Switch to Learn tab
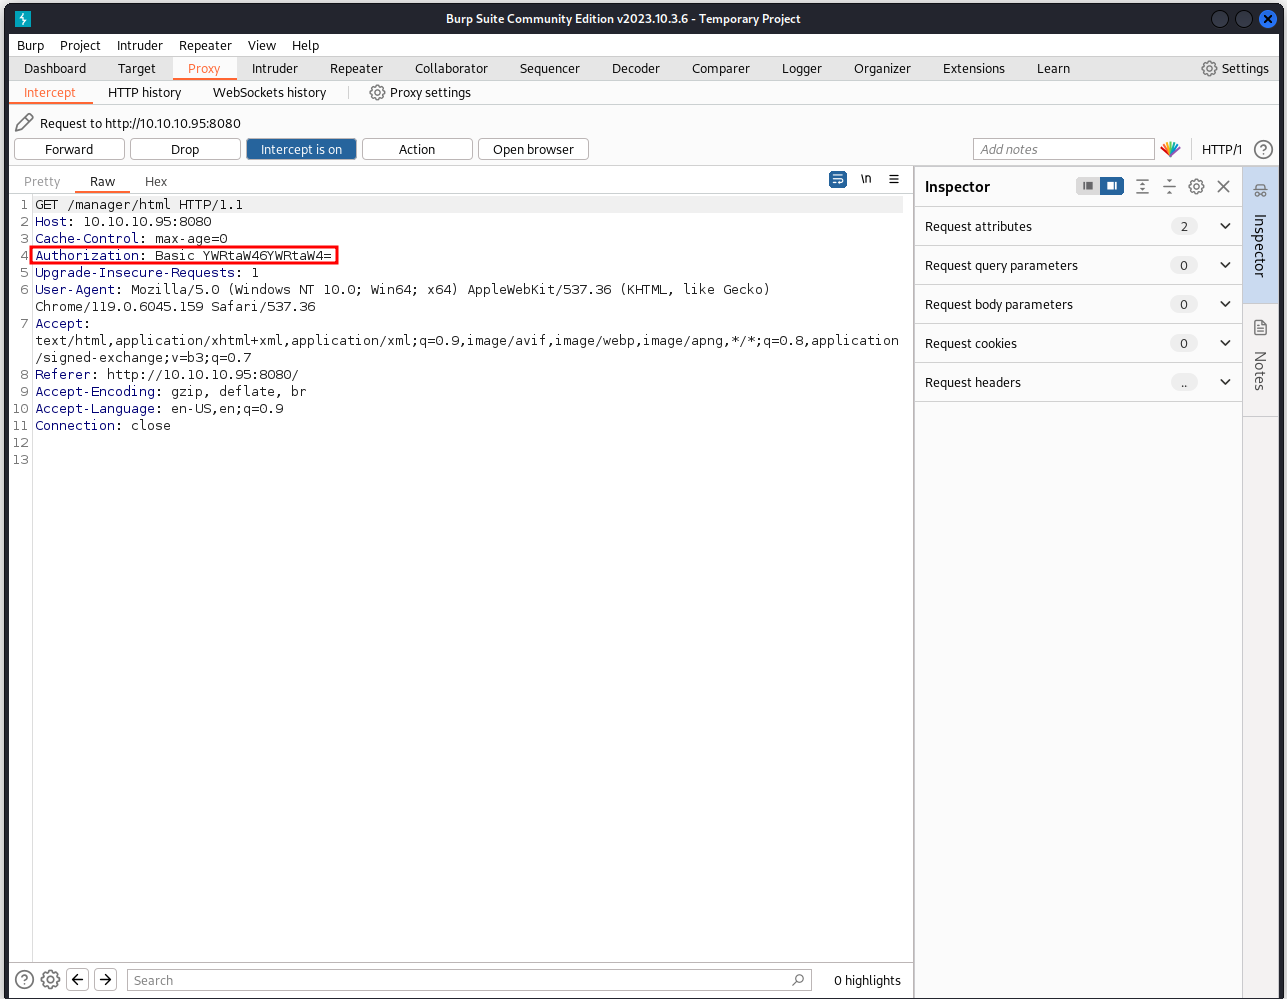Viewport: 1287px width, 999px height. point(1053,68)
